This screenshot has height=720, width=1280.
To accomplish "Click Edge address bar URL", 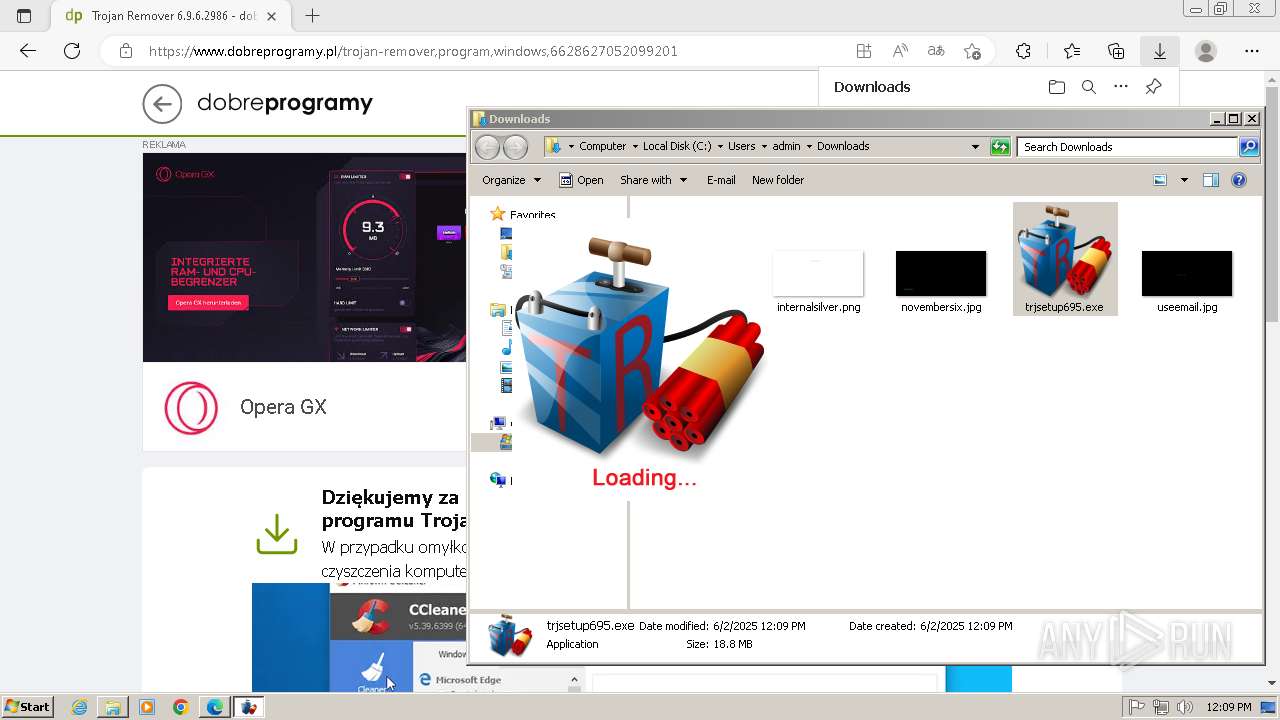I will tap(413, 51).
